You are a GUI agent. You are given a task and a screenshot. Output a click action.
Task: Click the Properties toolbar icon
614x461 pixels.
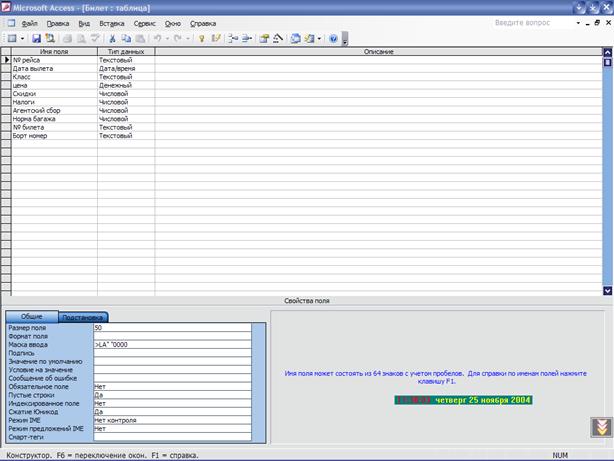tap(265, 38)
